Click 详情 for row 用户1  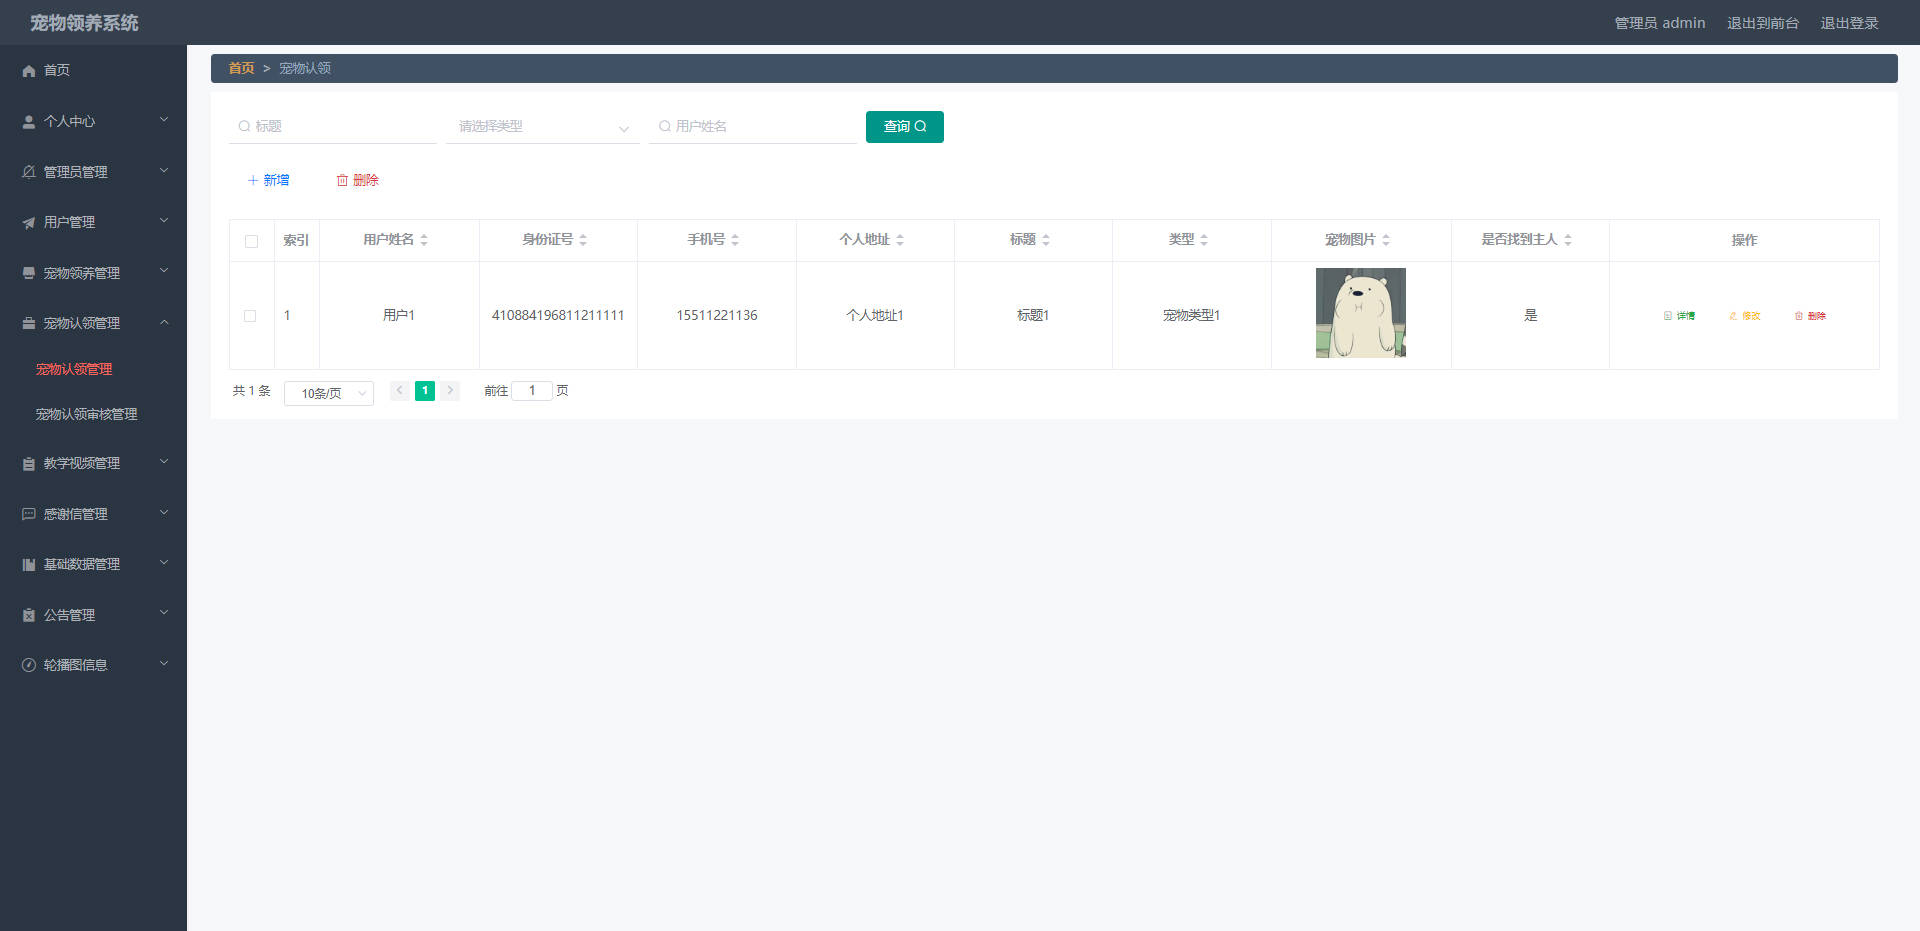coord(1679,316)
